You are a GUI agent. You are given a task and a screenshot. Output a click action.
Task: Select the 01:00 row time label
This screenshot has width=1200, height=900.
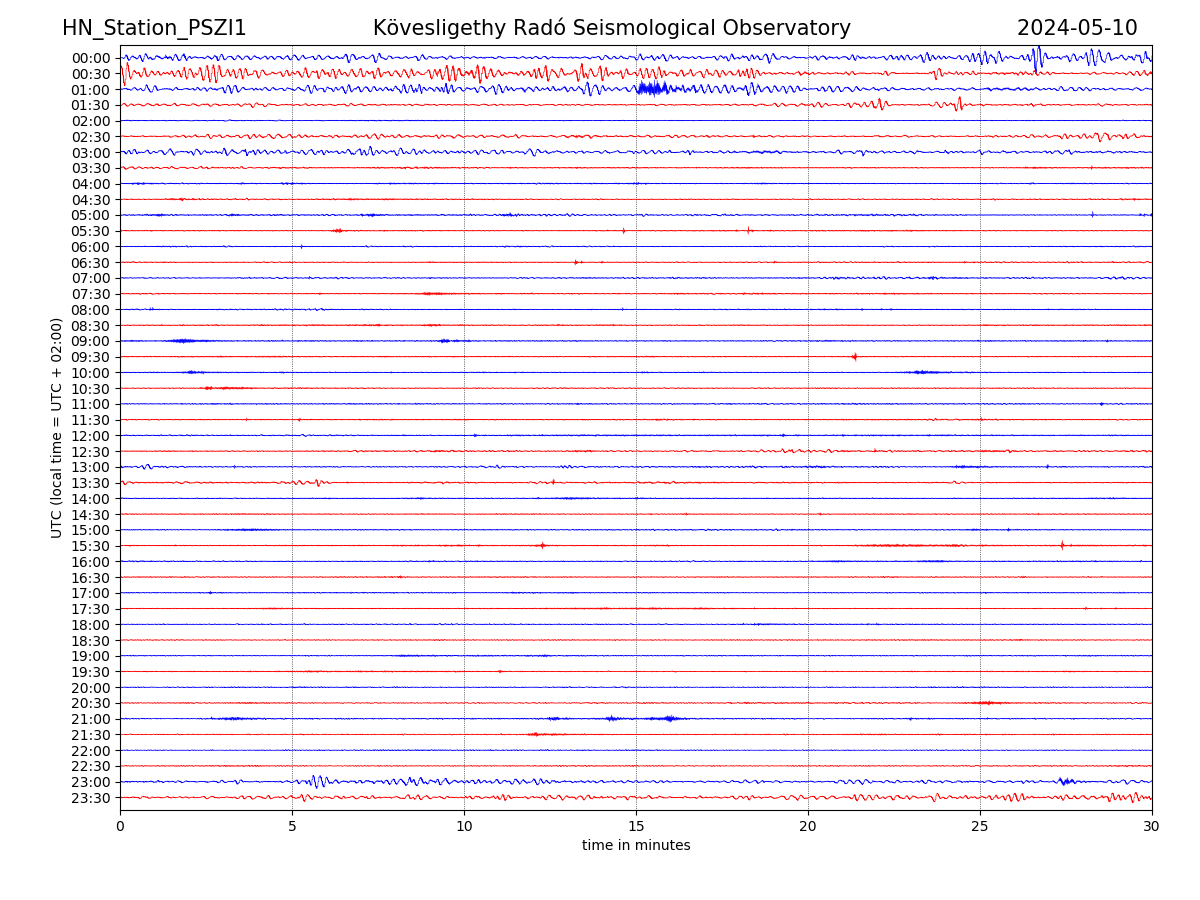[x=90, y=90]
